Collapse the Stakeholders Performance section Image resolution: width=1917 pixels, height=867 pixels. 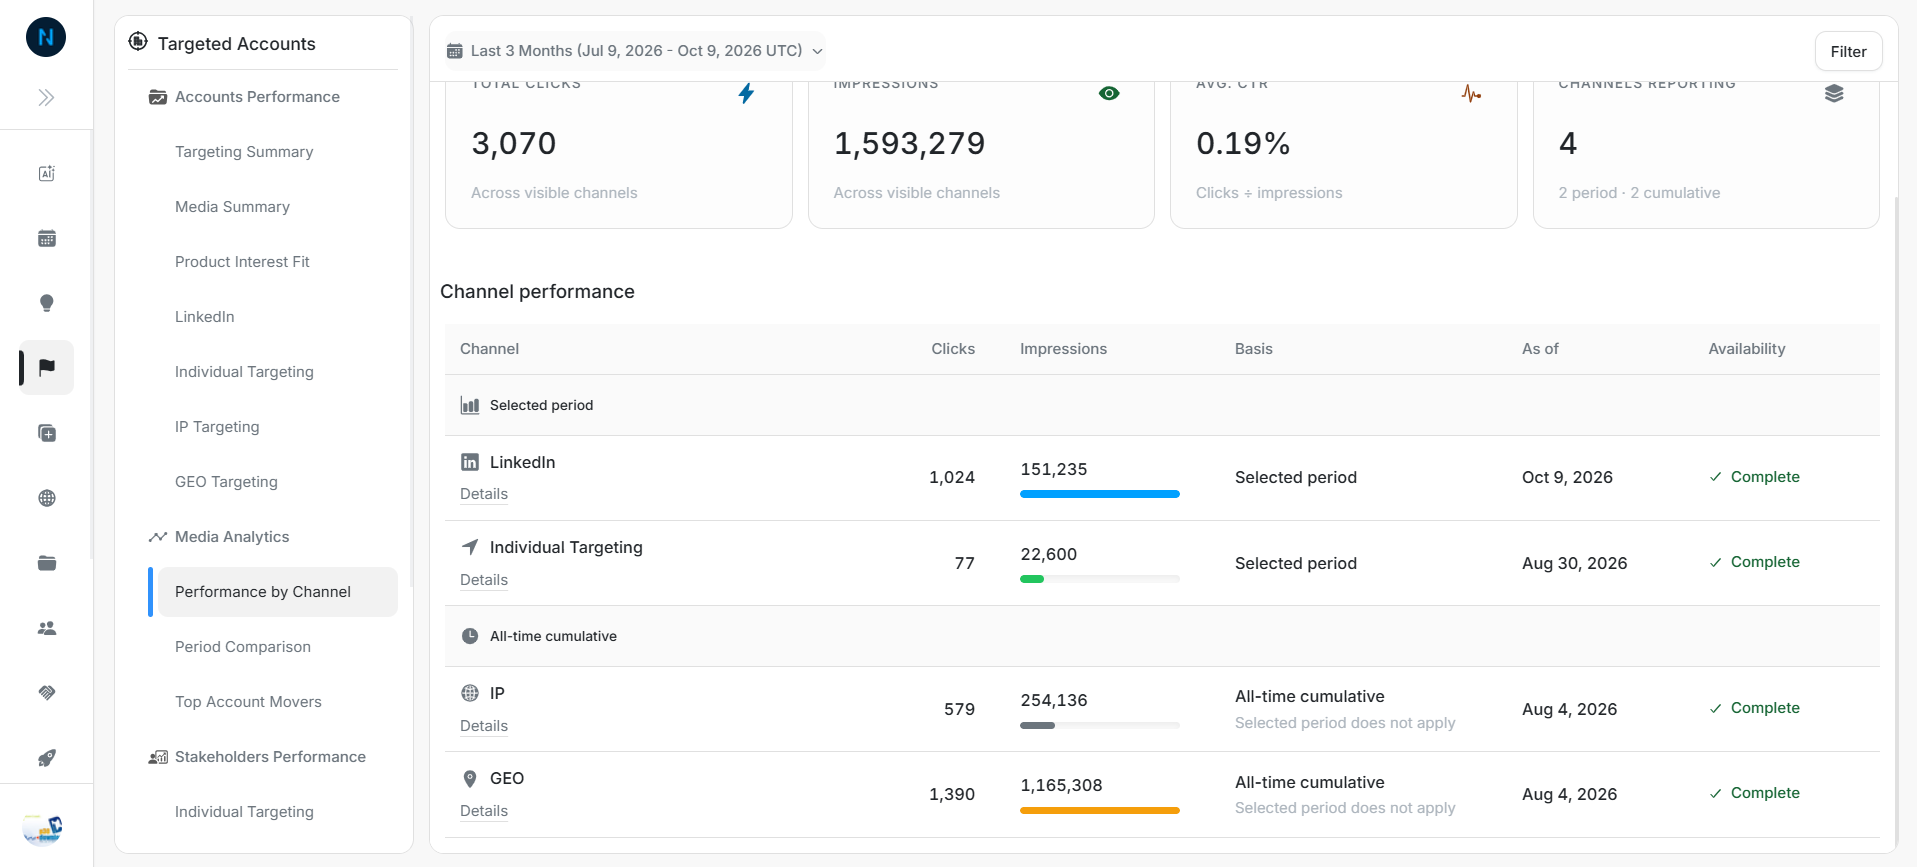click(x=270, y=757)
